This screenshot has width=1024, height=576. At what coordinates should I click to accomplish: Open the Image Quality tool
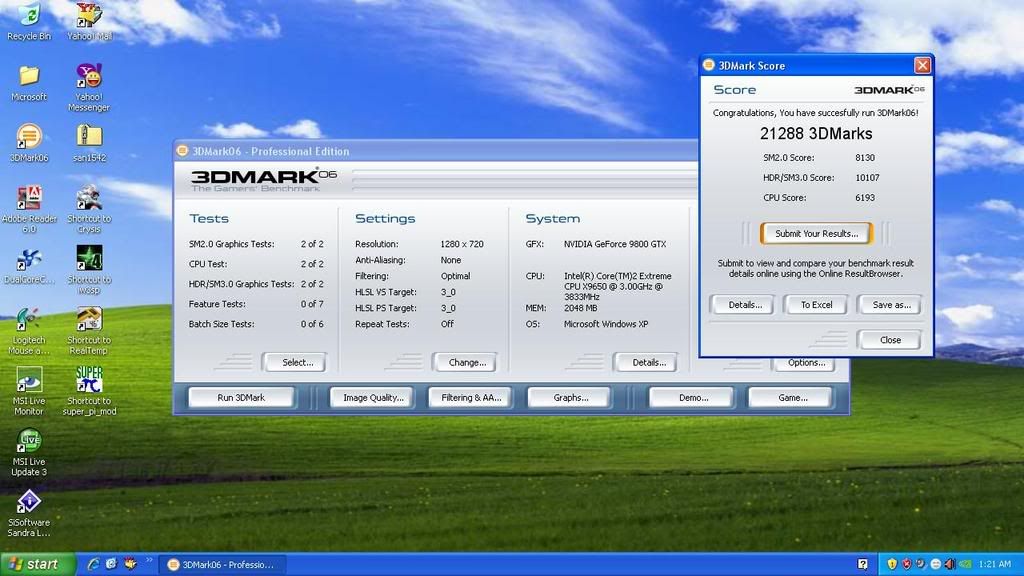tap(372, 397)
